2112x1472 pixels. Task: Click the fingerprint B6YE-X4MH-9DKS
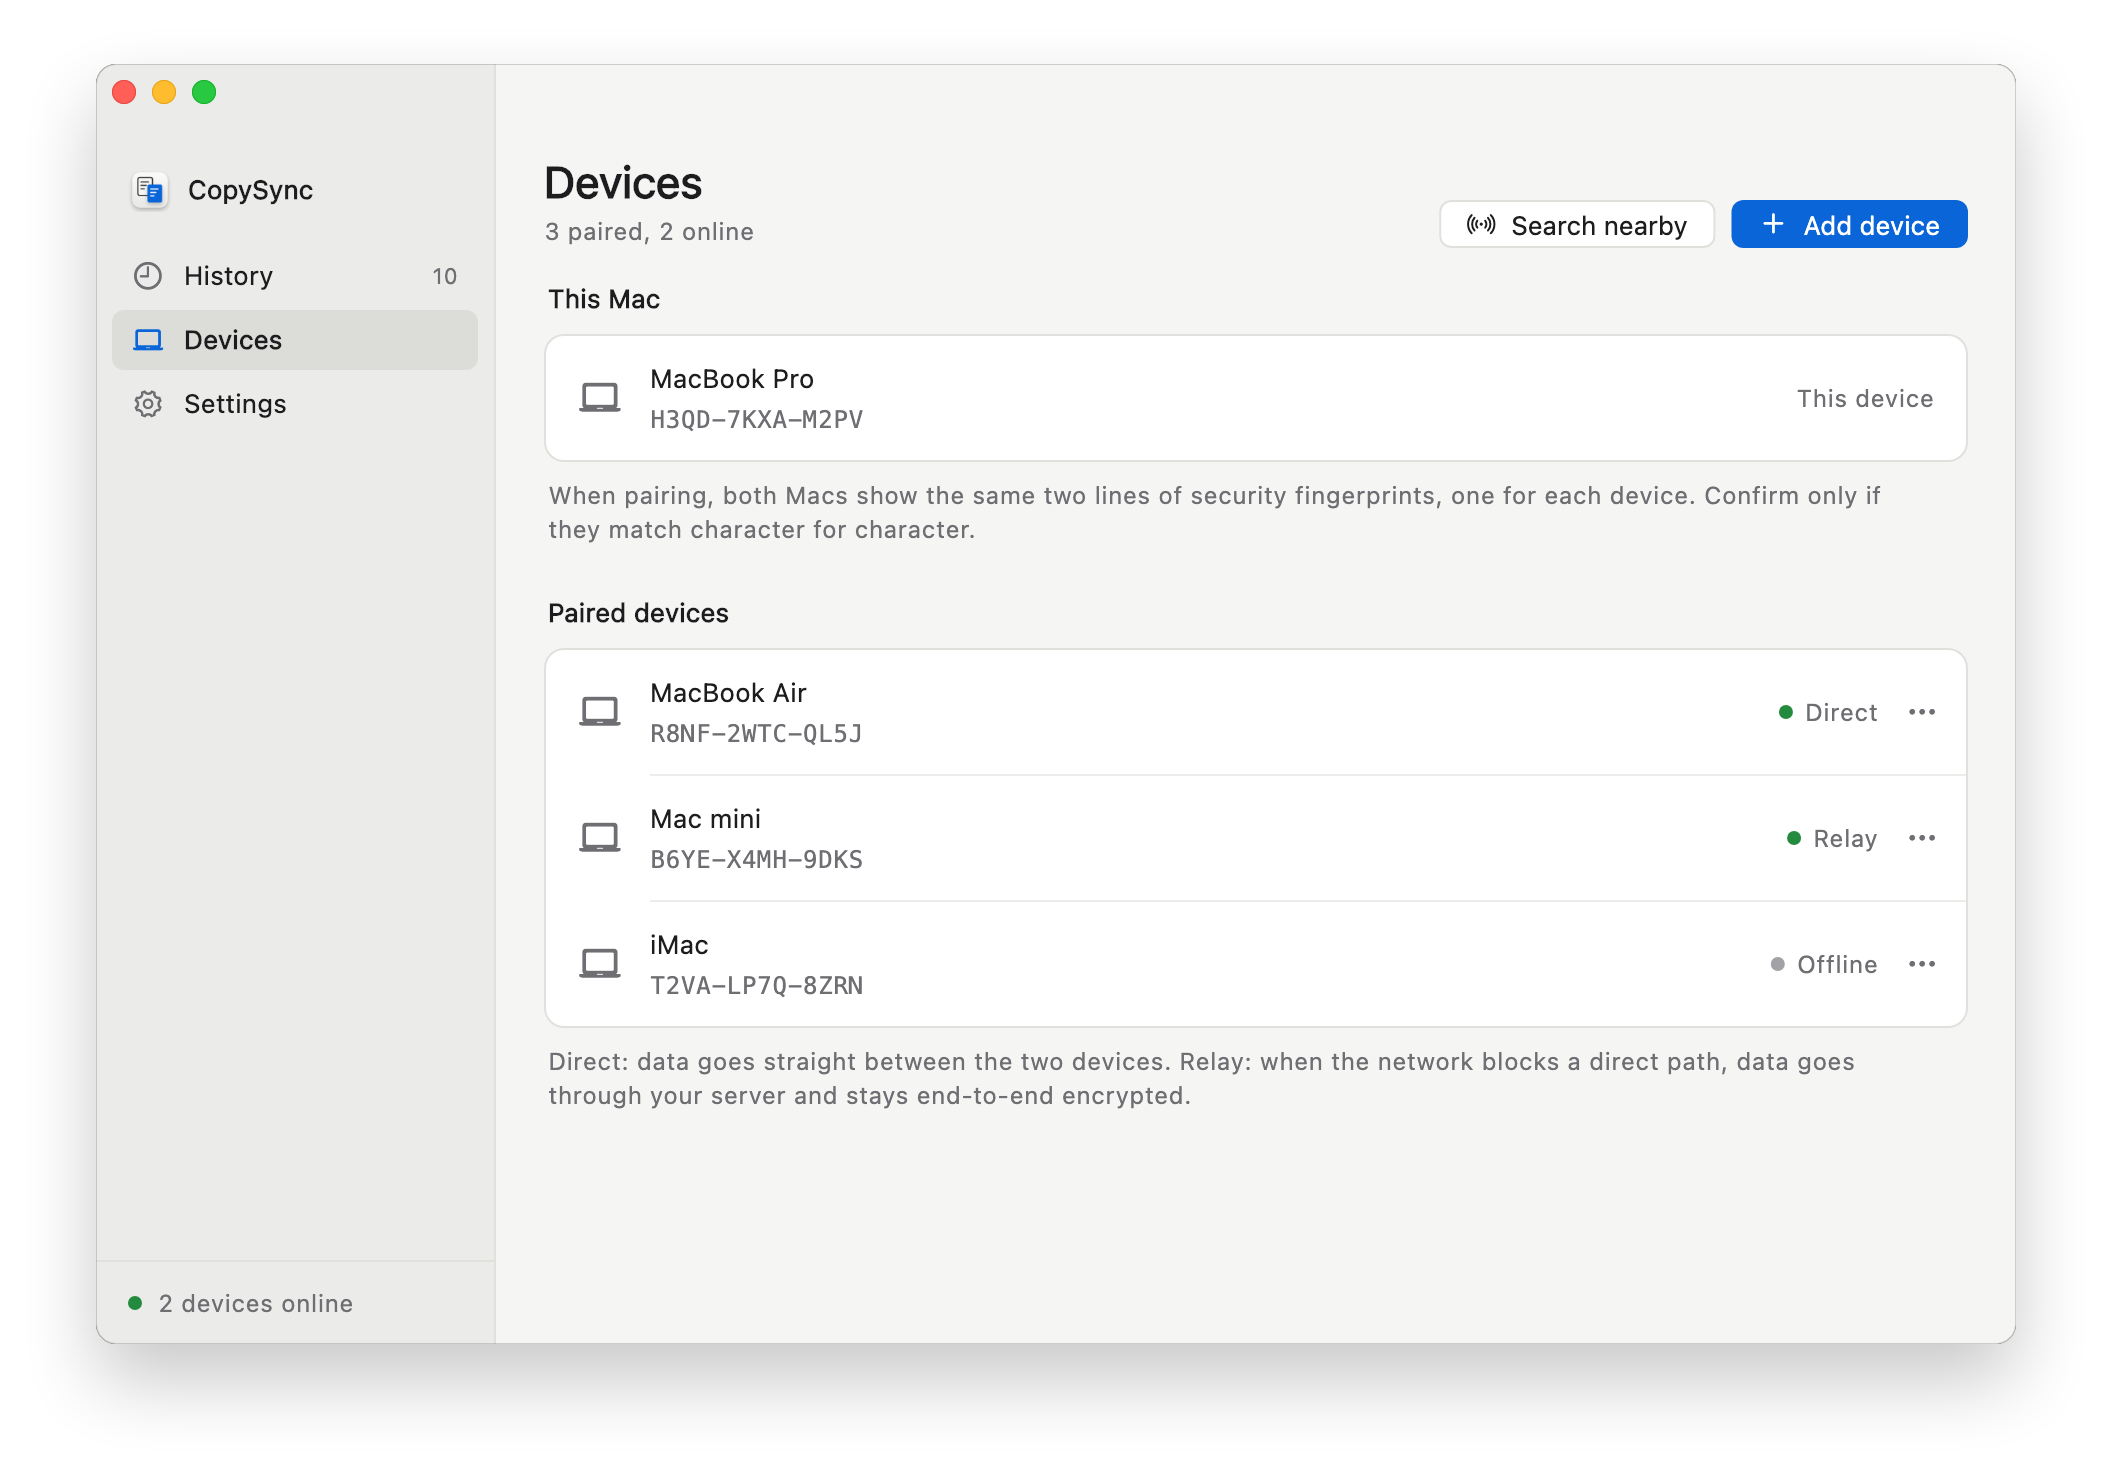coord(756,860)
